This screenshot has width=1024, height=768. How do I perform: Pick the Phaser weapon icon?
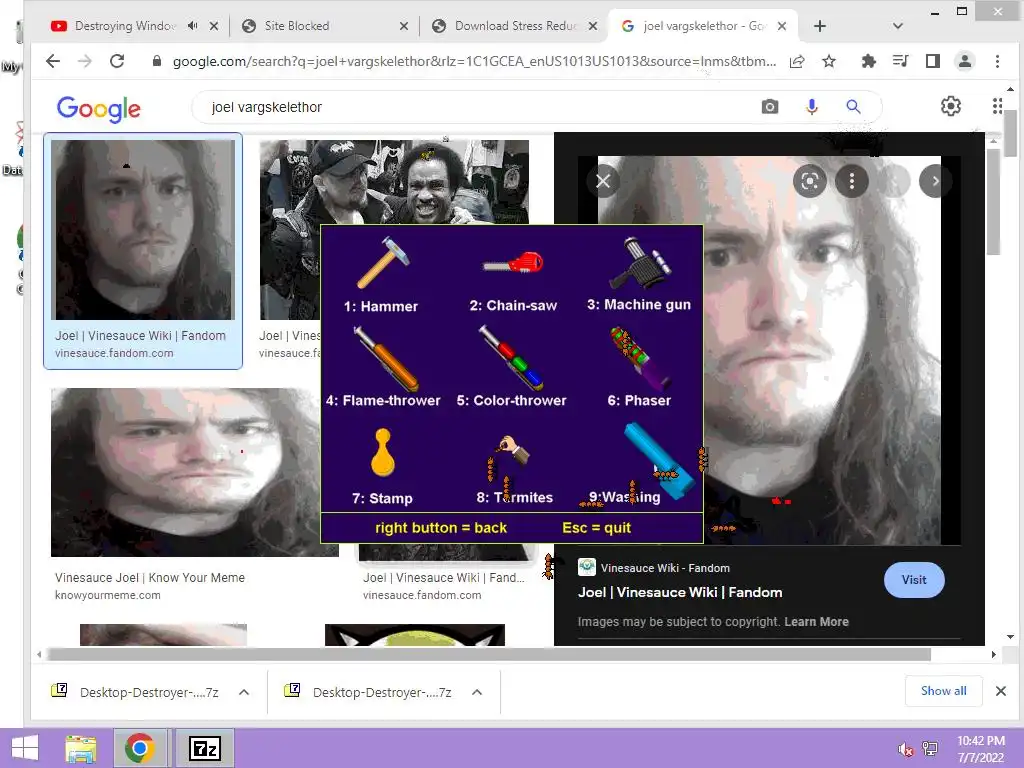point(639,358)
